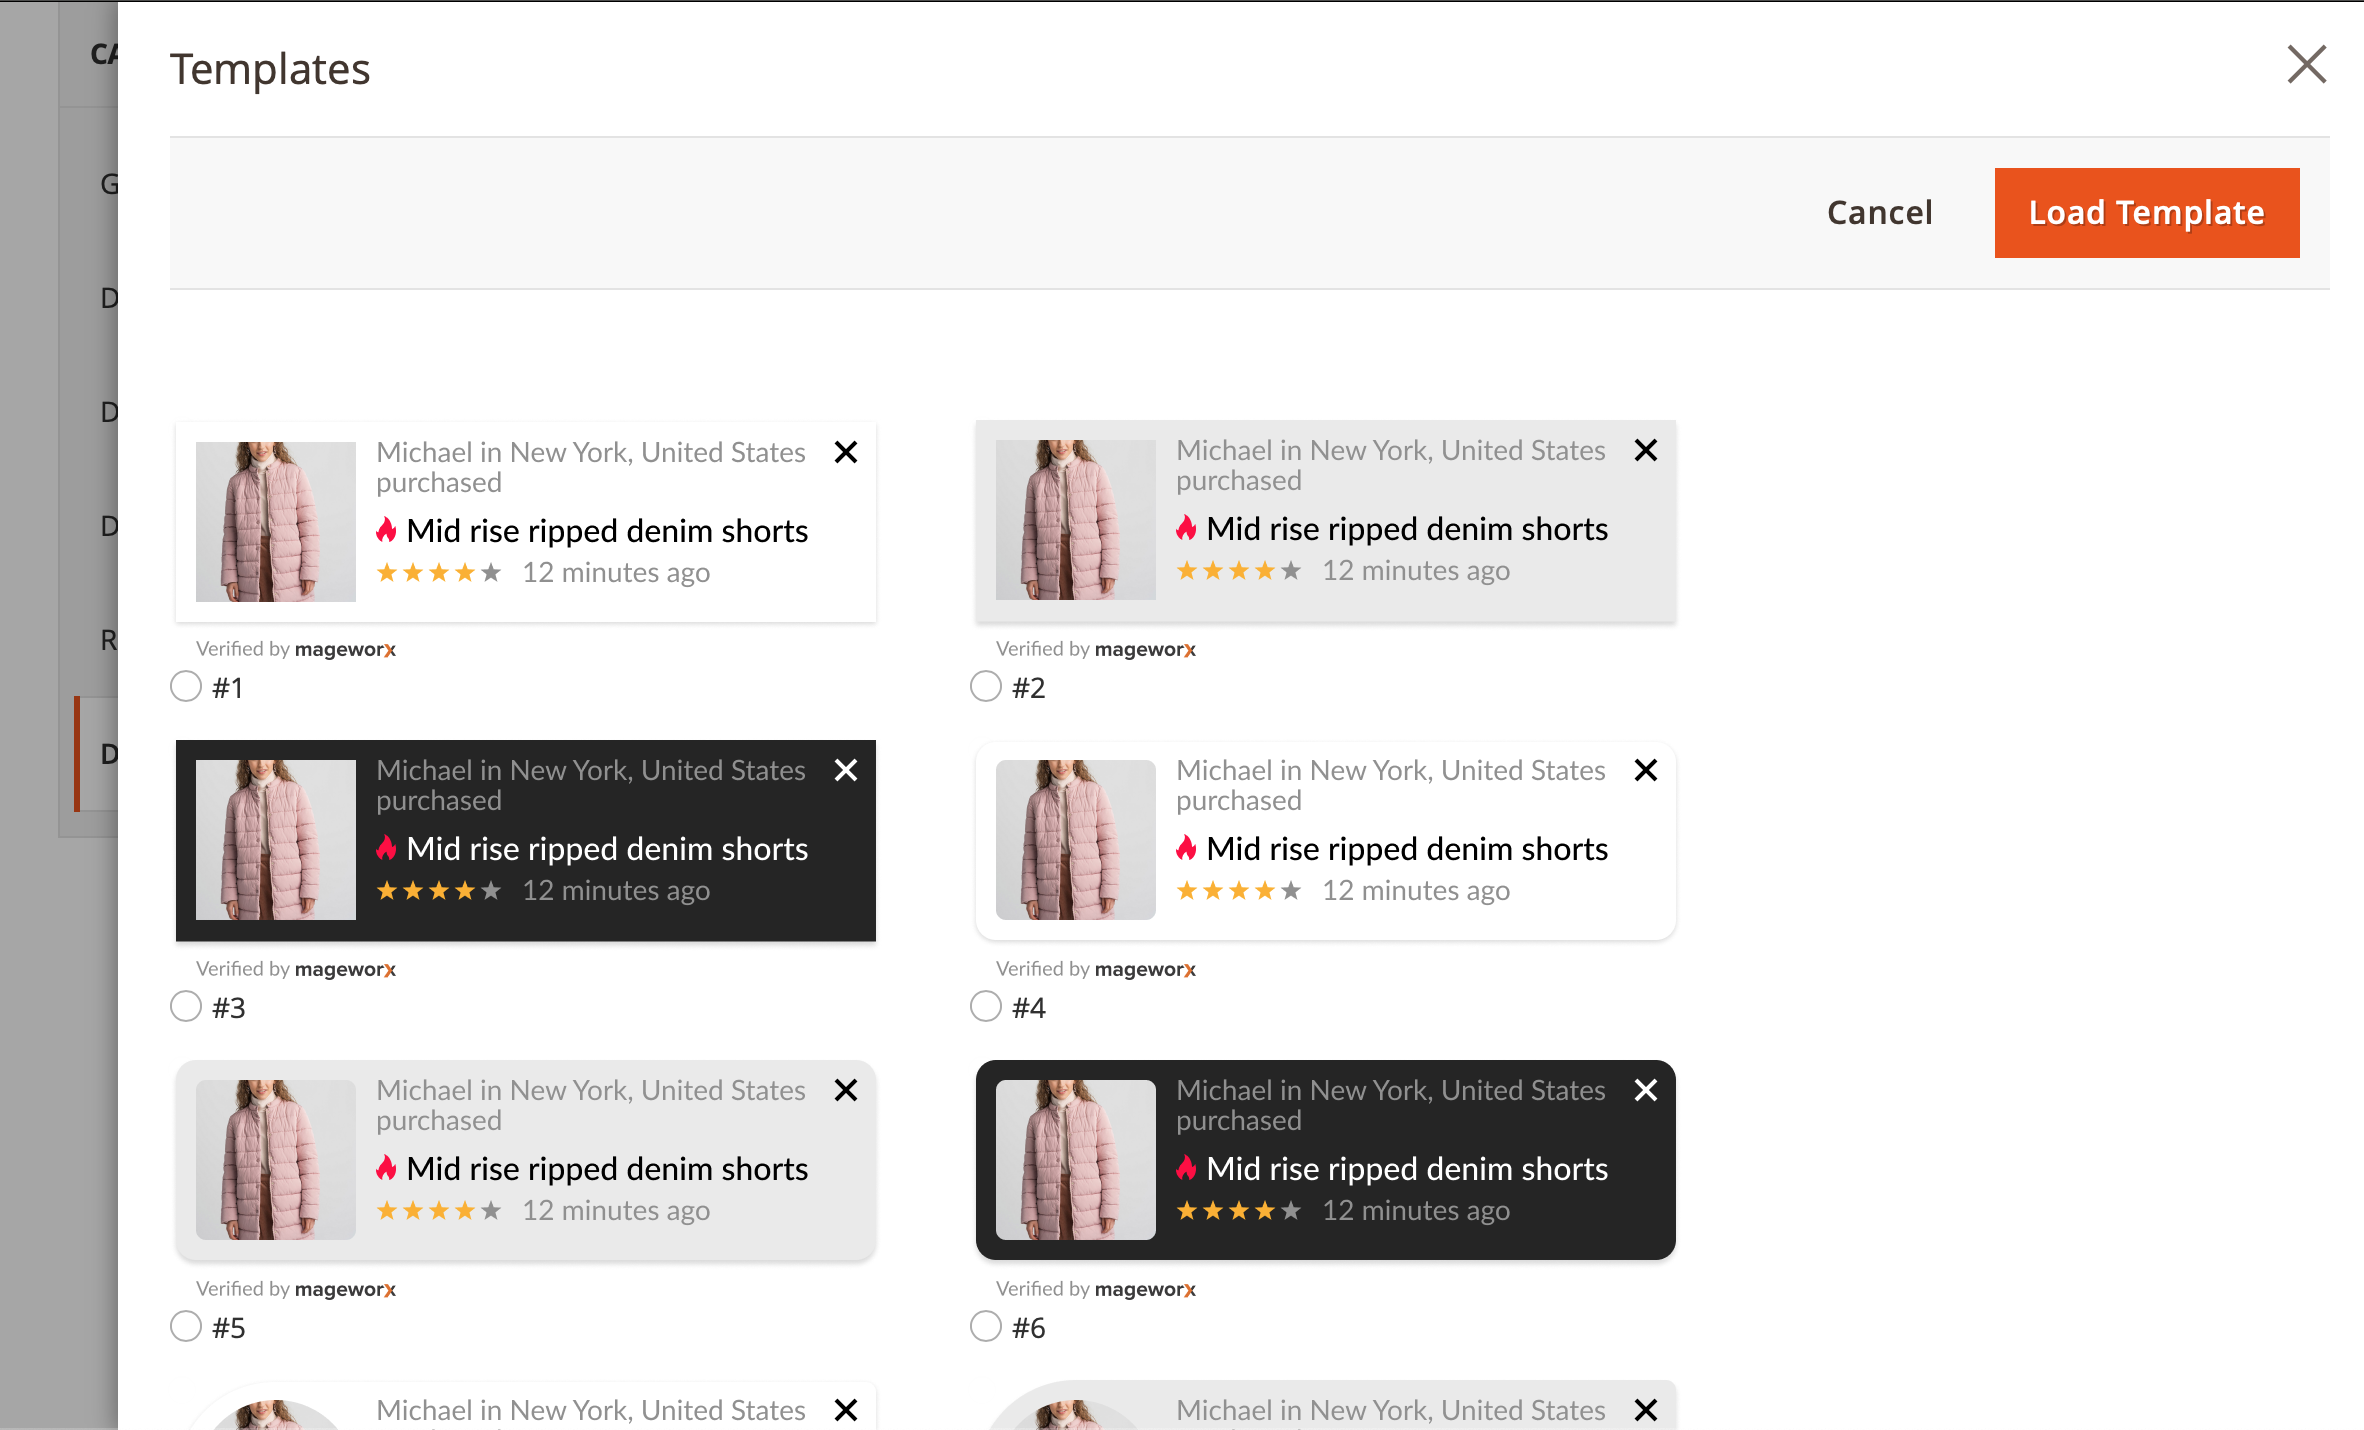This screenshot has height=1430, width=2364.
Task: Click the flame icon in template #5
Action: click(386, 1168)
